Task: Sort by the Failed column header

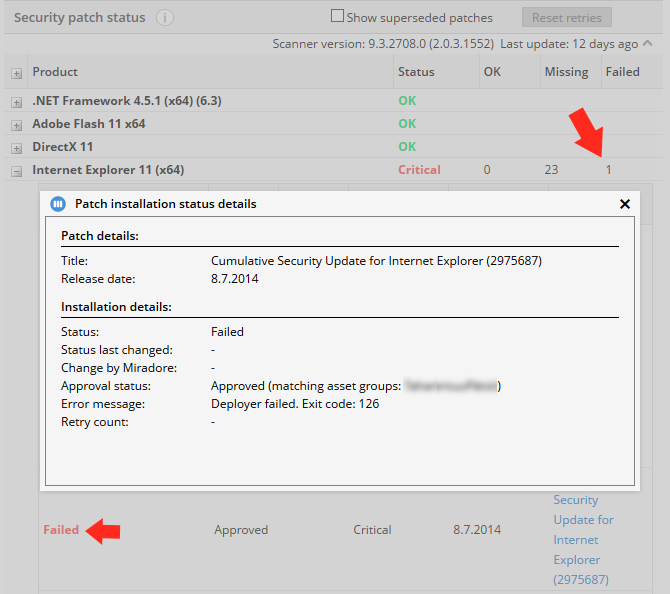Action: click(623, 72)
